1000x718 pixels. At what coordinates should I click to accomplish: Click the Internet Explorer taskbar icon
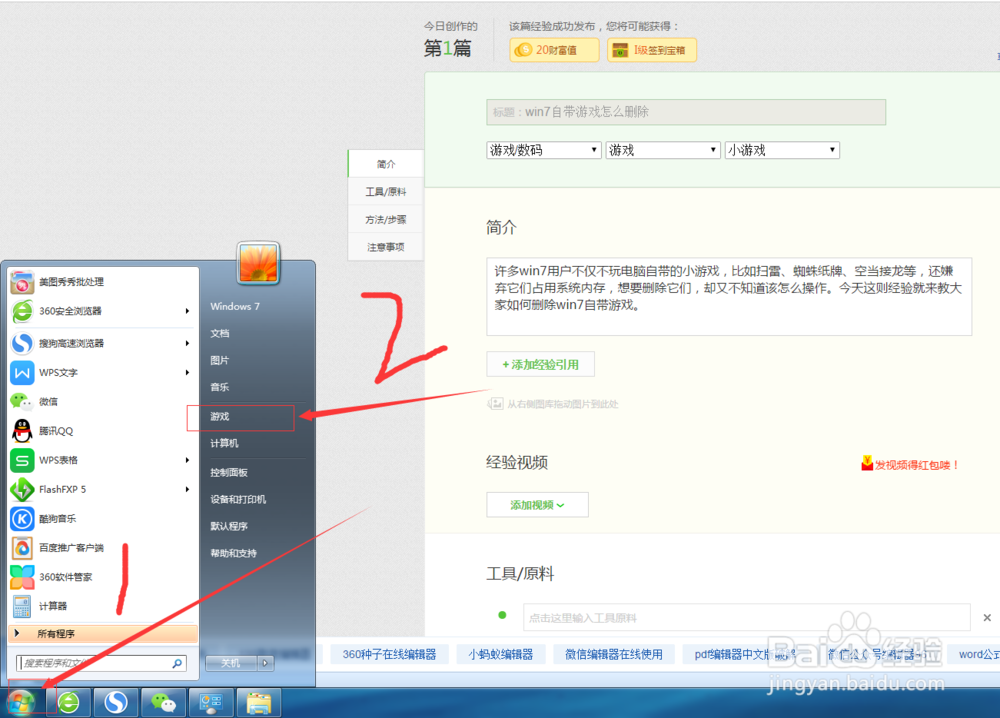68,702
